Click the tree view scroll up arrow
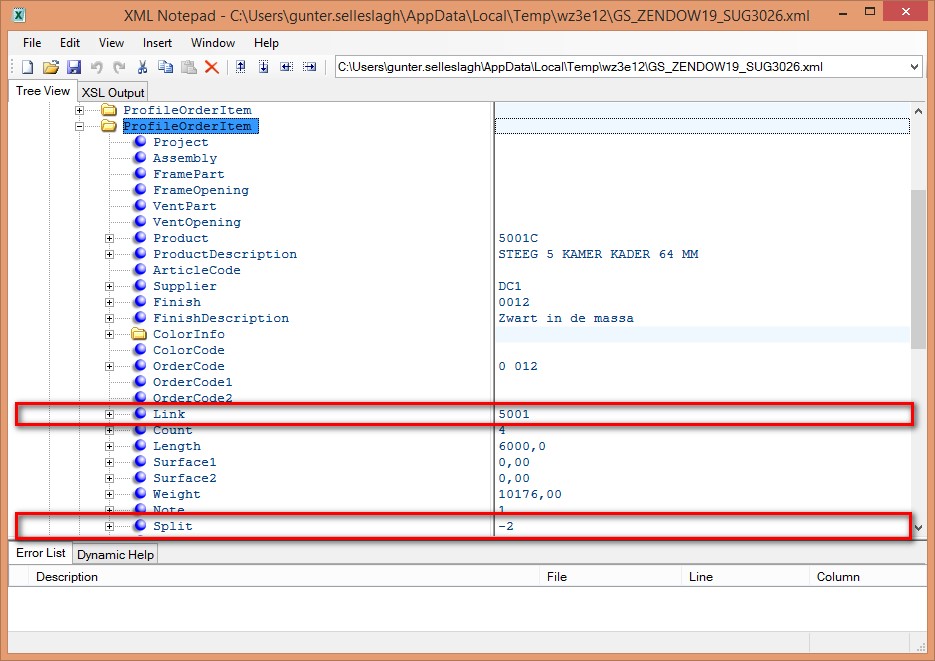Viewport: 935px width, 661px height. [x=918, y=111]
